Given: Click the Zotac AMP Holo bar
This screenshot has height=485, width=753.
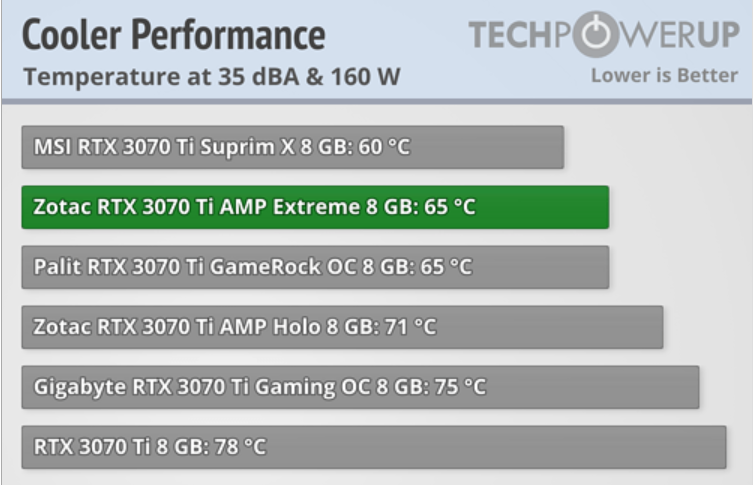Looking at the screenshot, I should tap(341, 327).
